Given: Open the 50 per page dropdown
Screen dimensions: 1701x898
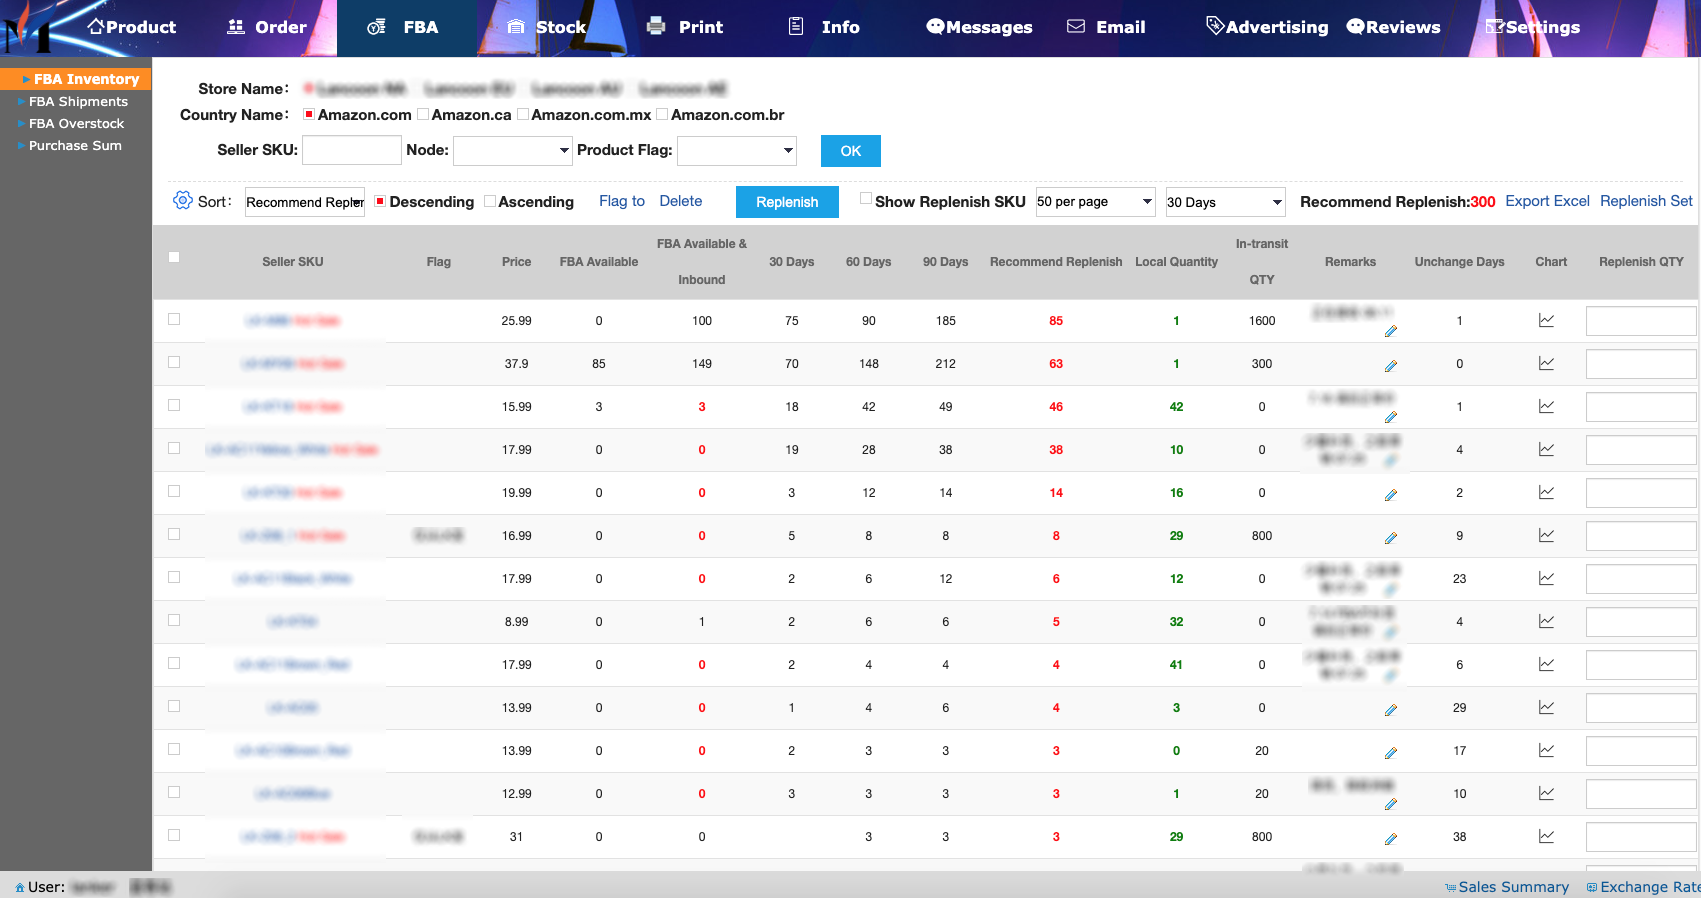Looking at the screenshot, I should (1095, 202).
